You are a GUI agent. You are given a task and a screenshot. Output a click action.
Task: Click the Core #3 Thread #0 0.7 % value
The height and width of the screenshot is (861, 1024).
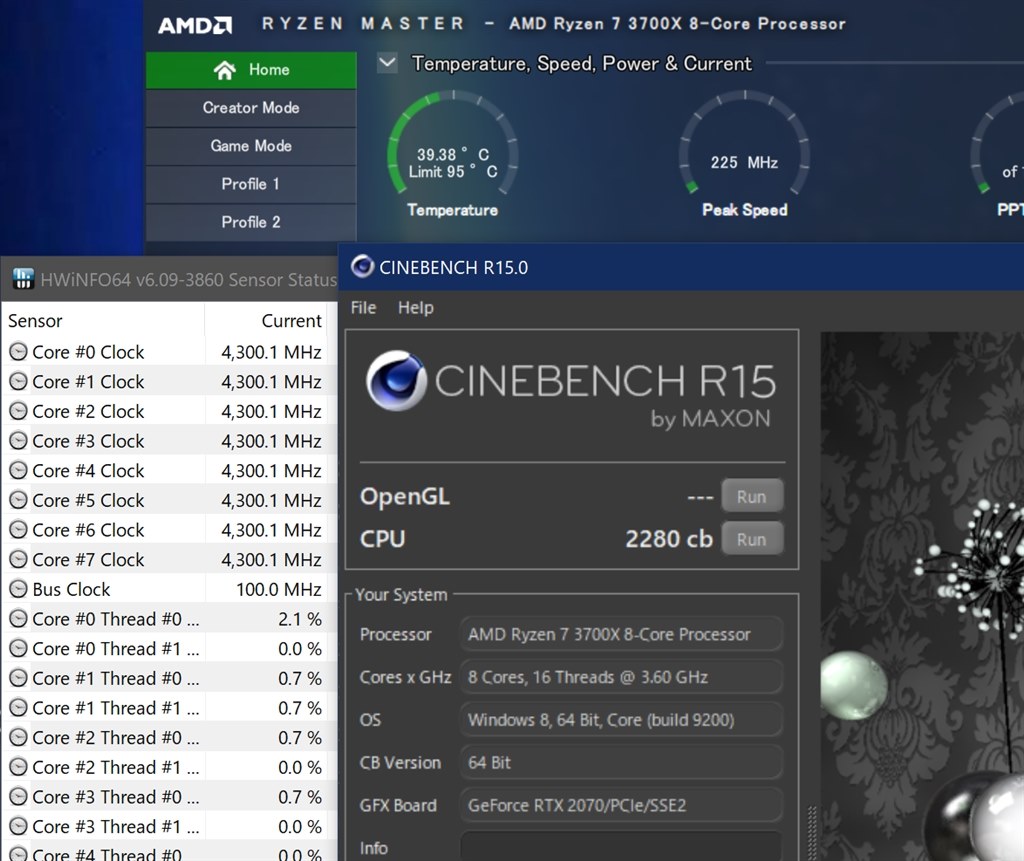[300, 797]
